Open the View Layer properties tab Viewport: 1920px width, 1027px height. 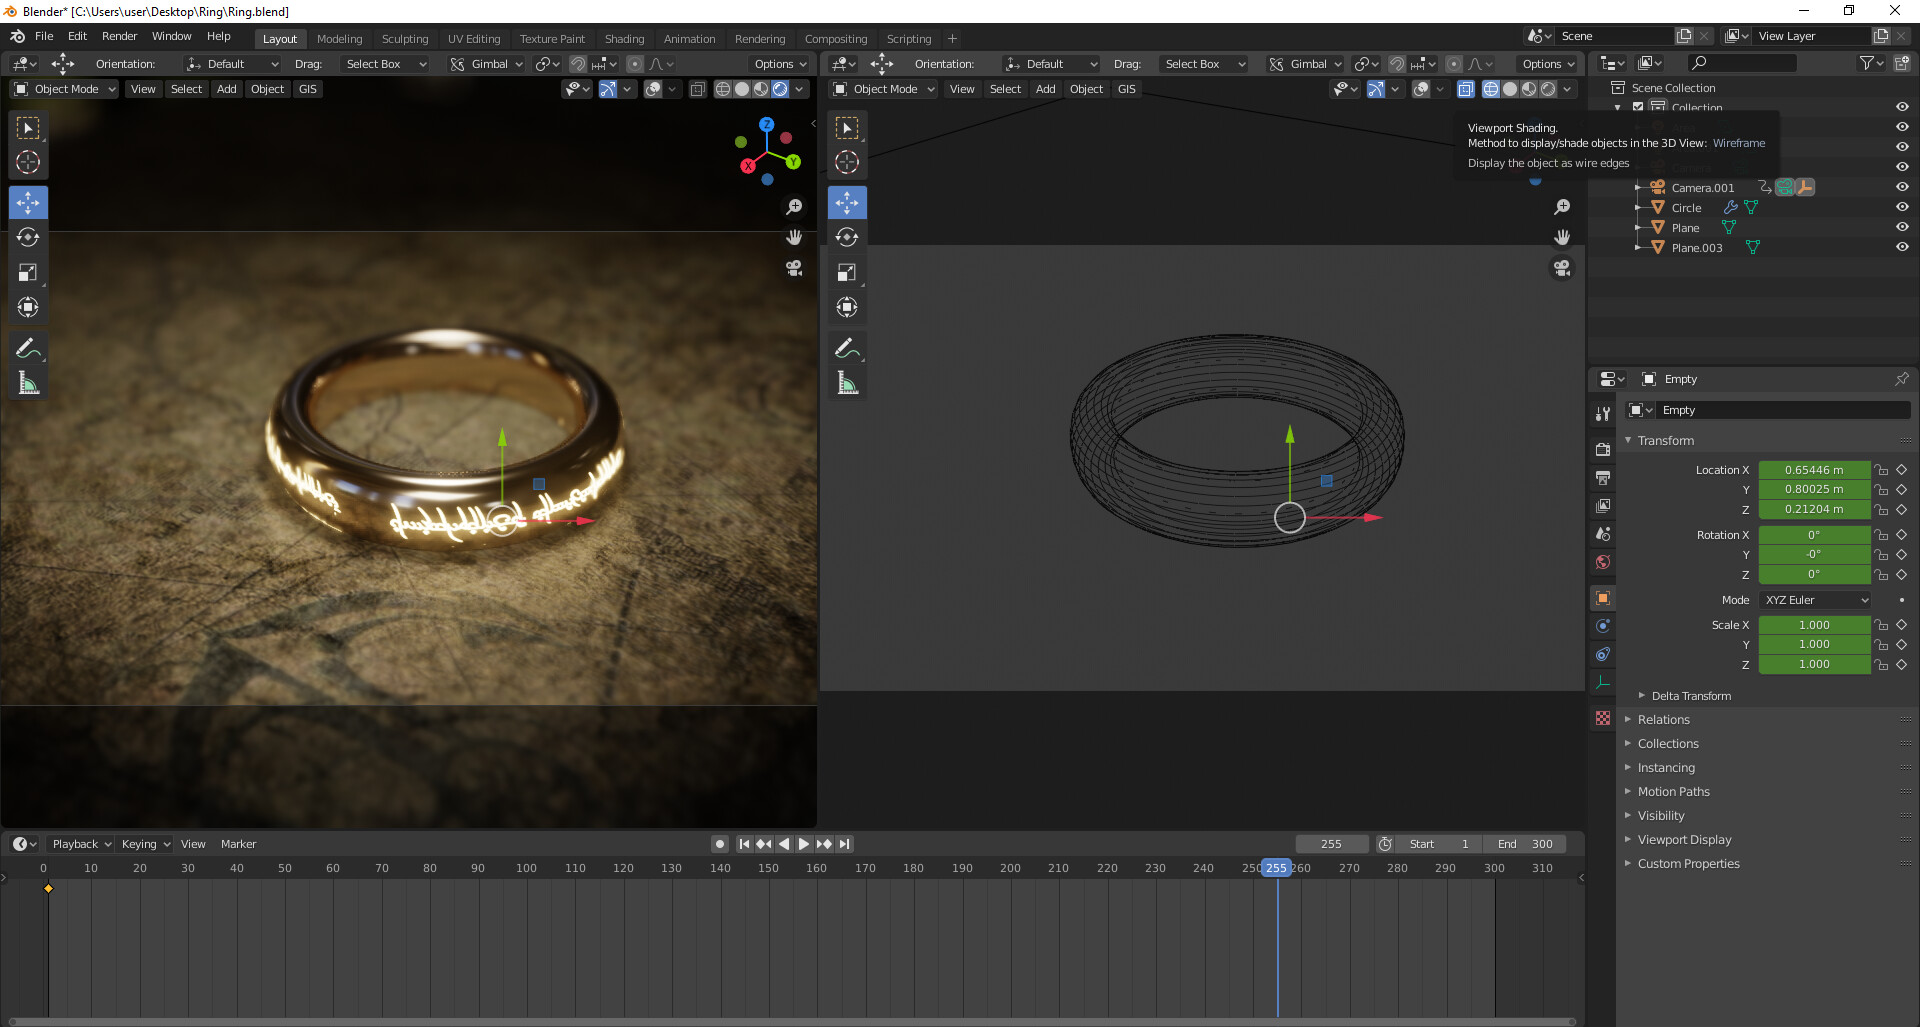1603,506
